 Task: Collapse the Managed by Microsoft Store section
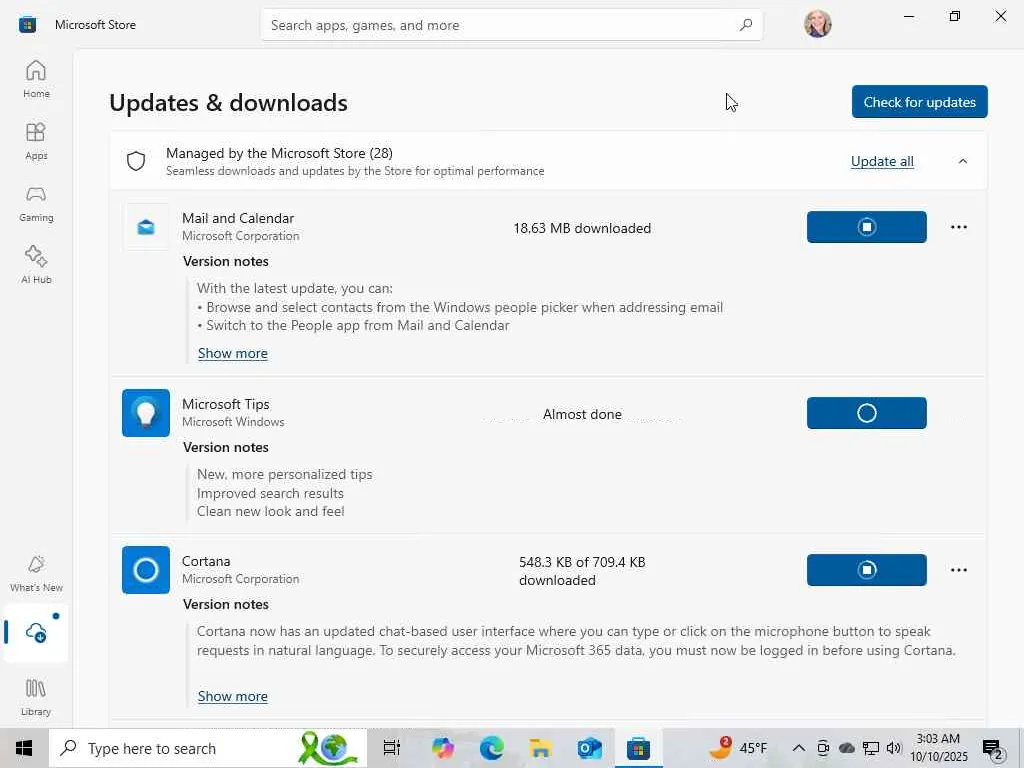pyautogui.click(x=963, y=161)
